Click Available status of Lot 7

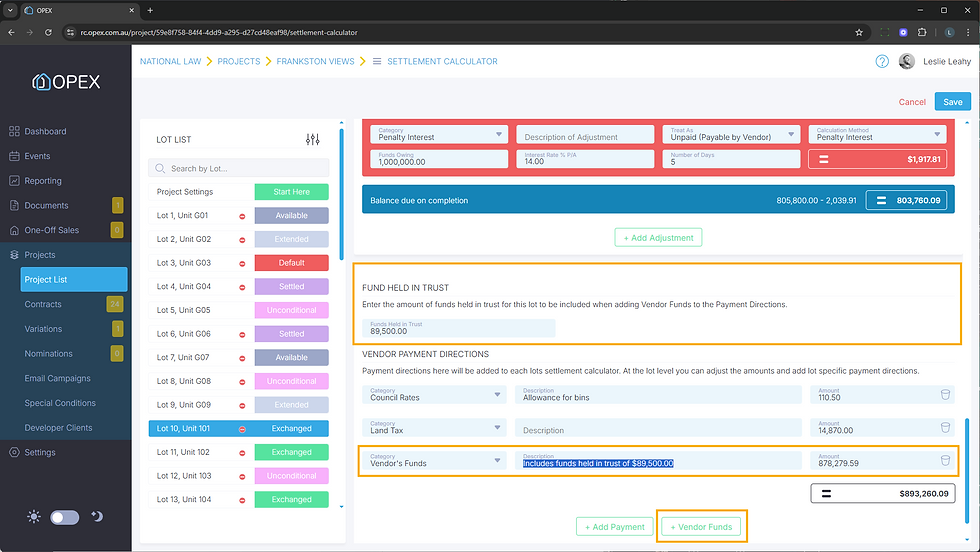(291, 358)
